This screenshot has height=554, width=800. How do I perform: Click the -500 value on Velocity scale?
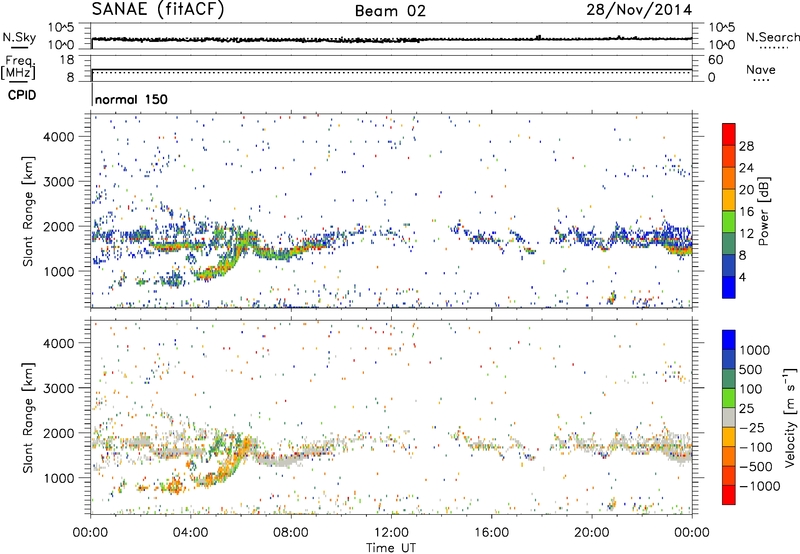(755, 466)
